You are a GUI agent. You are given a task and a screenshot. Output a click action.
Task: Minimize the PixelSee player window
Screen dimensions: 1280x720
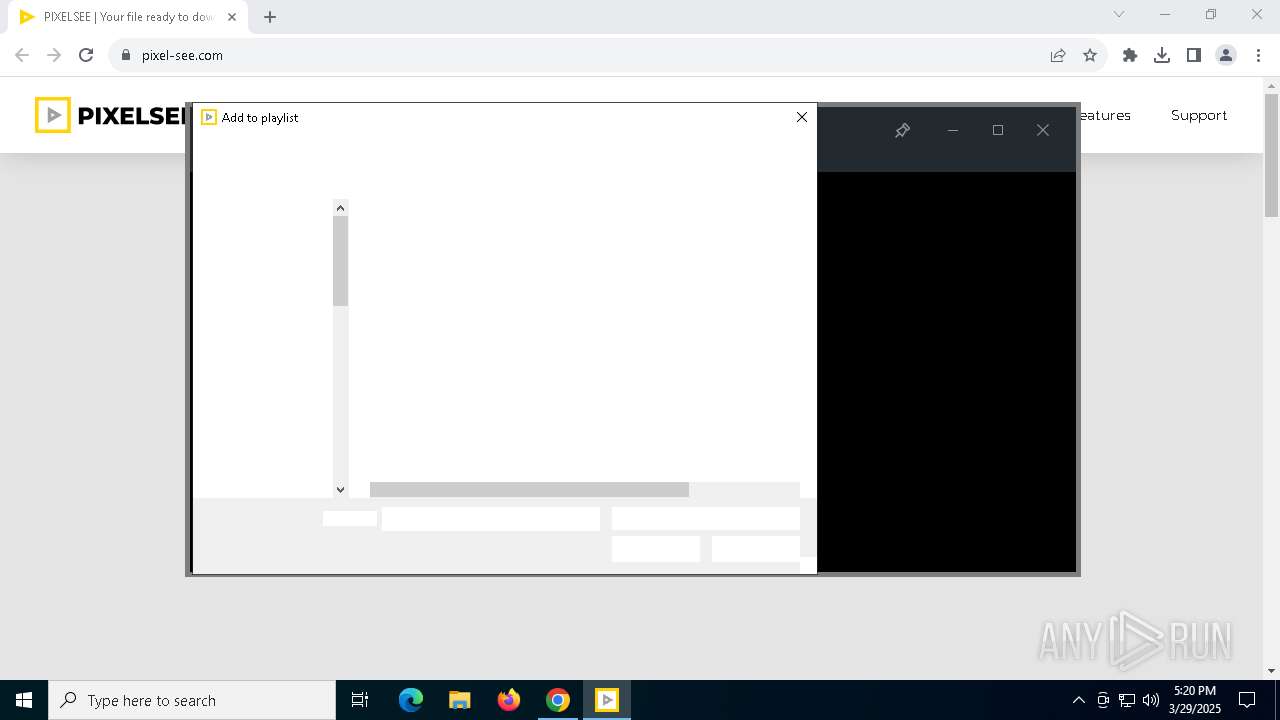point(952,130)
